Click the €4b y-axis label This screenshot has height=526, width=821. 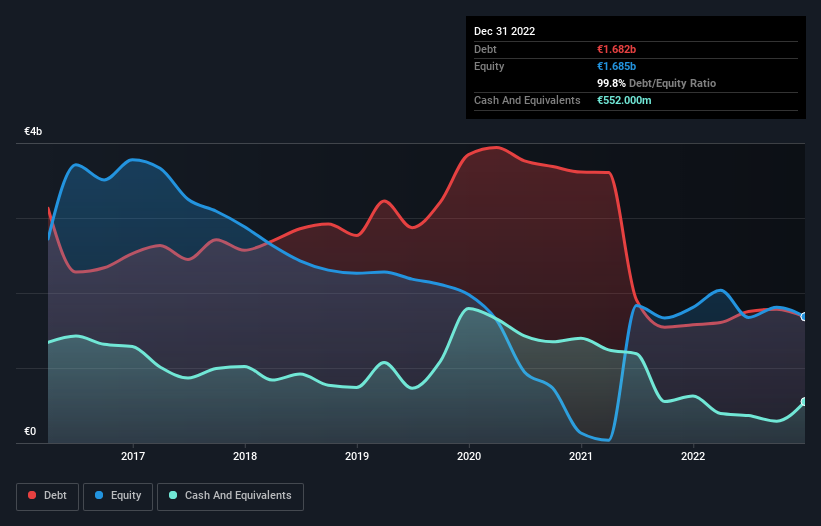point(33,131)
